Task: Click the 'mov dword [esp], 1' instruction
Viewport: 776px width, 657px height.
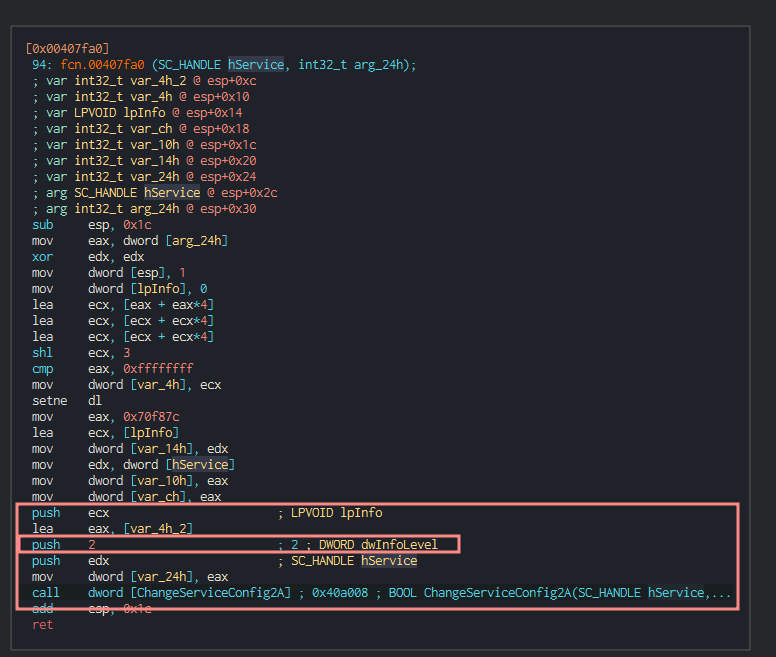Action: [x=108, y=273]
